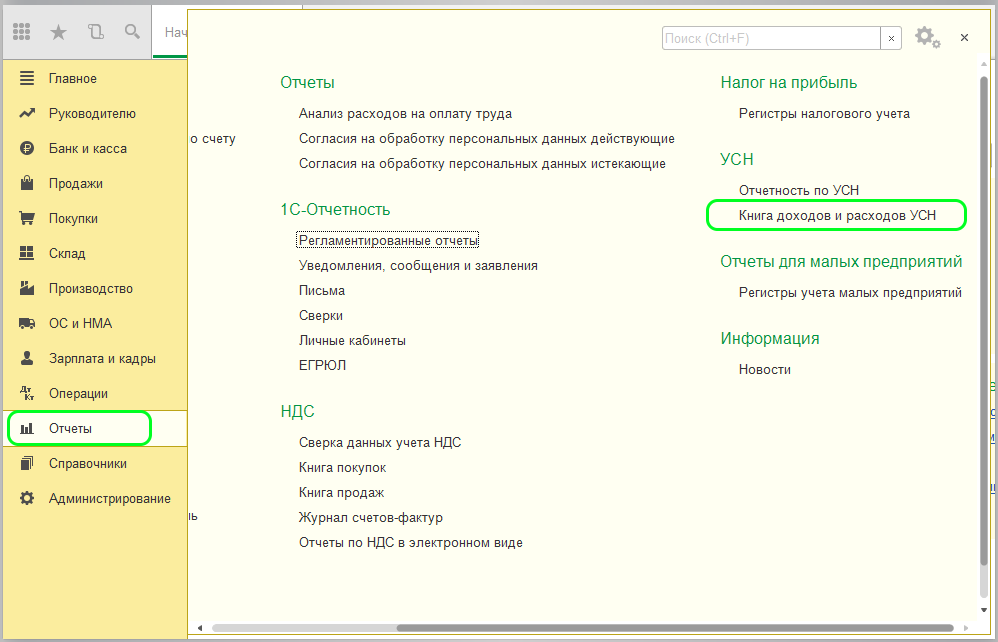Screen dimensions: 998x642
Task: Open Книга покупок report
Action: pos(342,468)
